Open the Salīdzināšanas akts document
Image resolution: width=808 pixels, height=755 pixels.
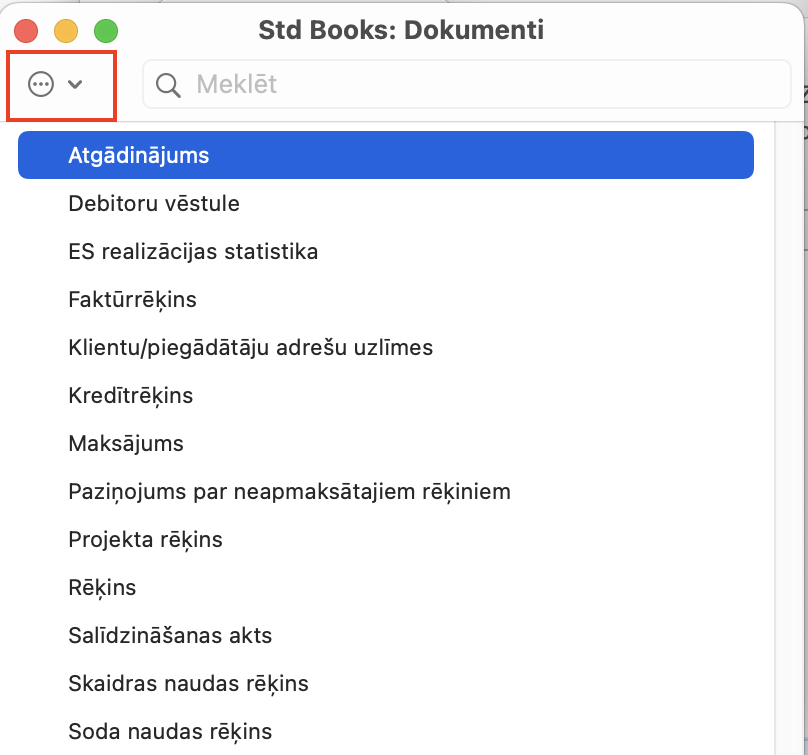click(170, 636)
